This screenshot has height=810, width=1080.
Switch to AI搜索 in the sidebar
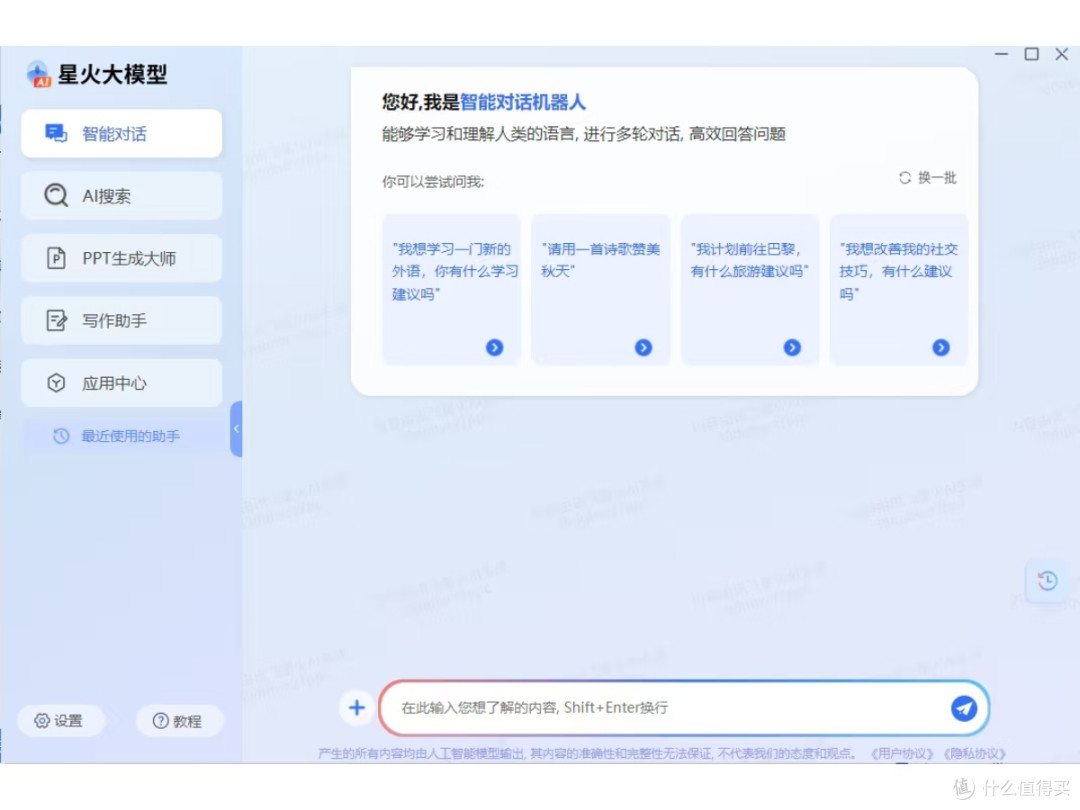[121, 196]
